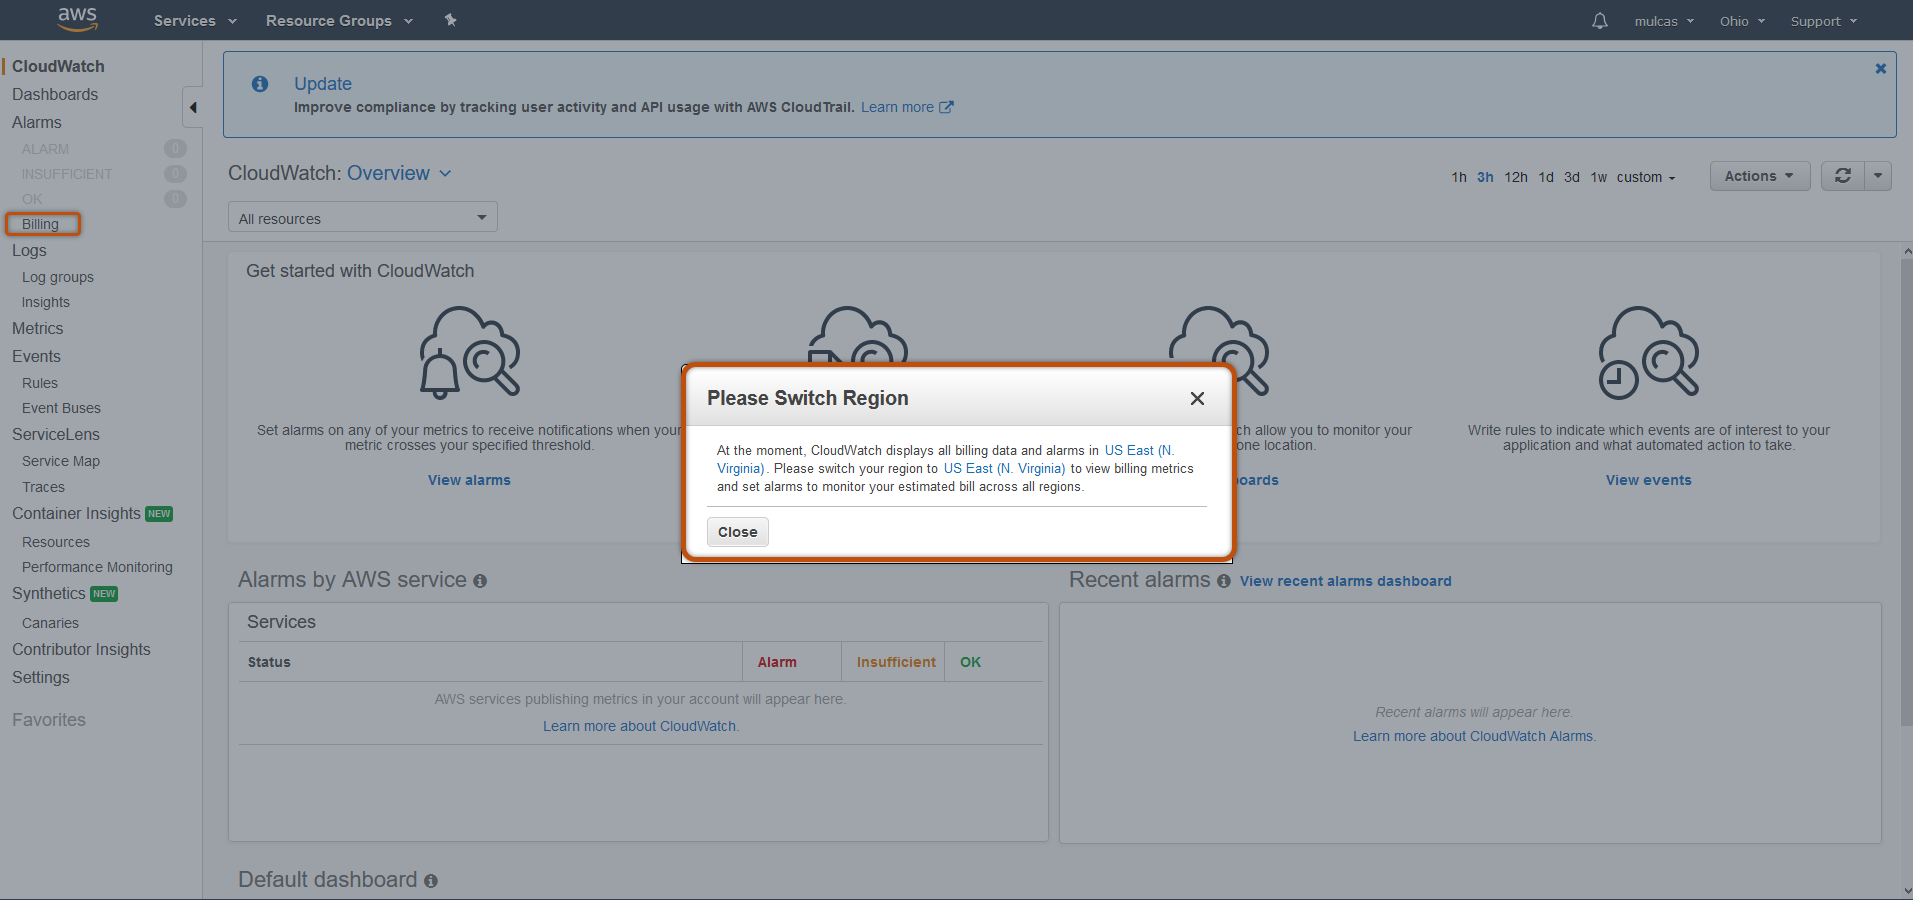Click the refresh dashboard icon button
Image resolution: width=1913 pixels, height=900 pixels.
point(1842,176)
